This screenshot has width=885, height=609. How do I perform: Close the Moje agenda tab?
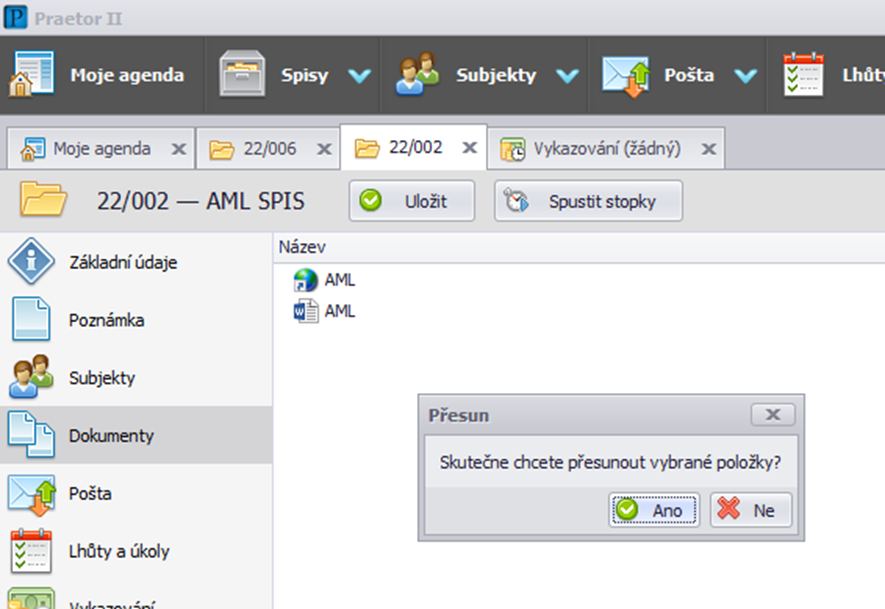pyautogui.click(x=178, y=149)
